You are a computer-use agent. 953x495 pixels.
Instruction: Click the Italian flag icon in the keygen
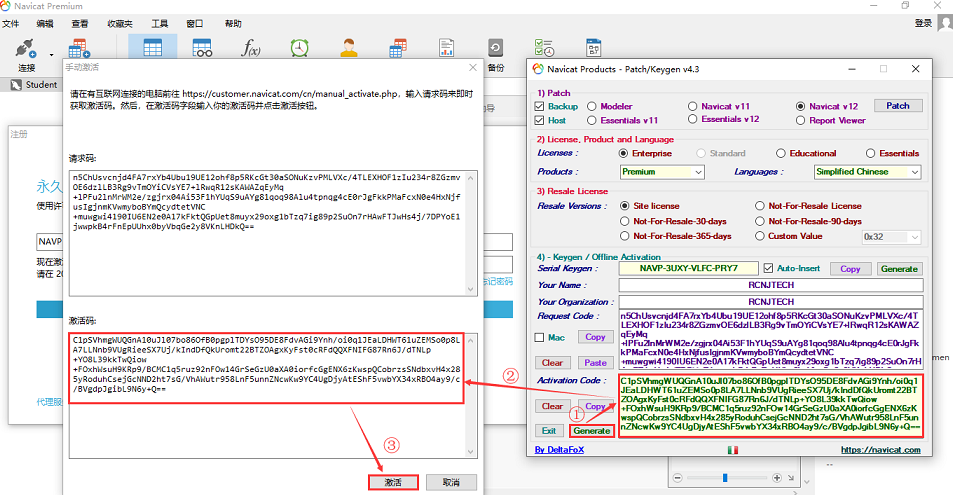tap(733, 450)
